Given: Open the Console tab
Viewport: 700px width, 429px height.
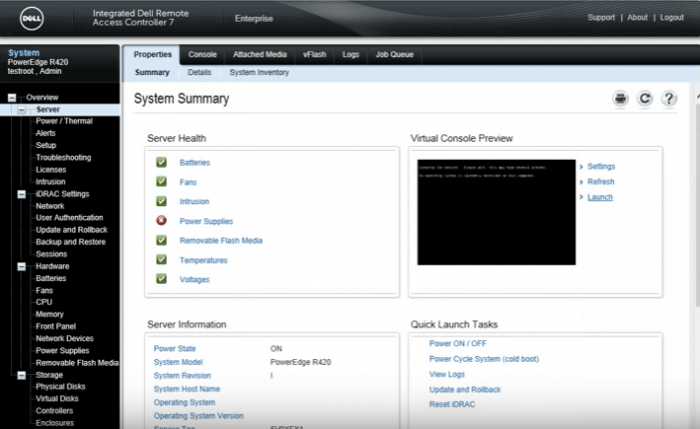Looking at the screenshot, I should point(202,54).
